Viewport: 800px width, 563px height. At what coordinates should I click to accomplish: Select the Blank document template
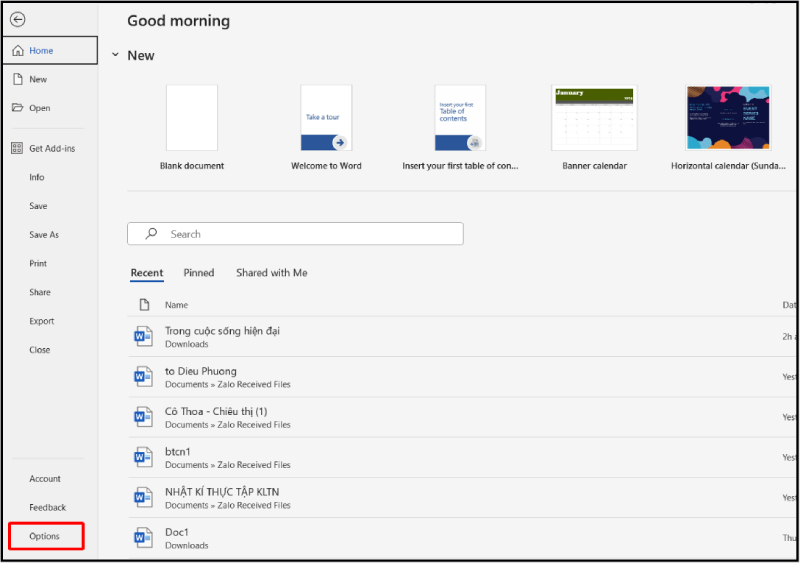(192, 118)
